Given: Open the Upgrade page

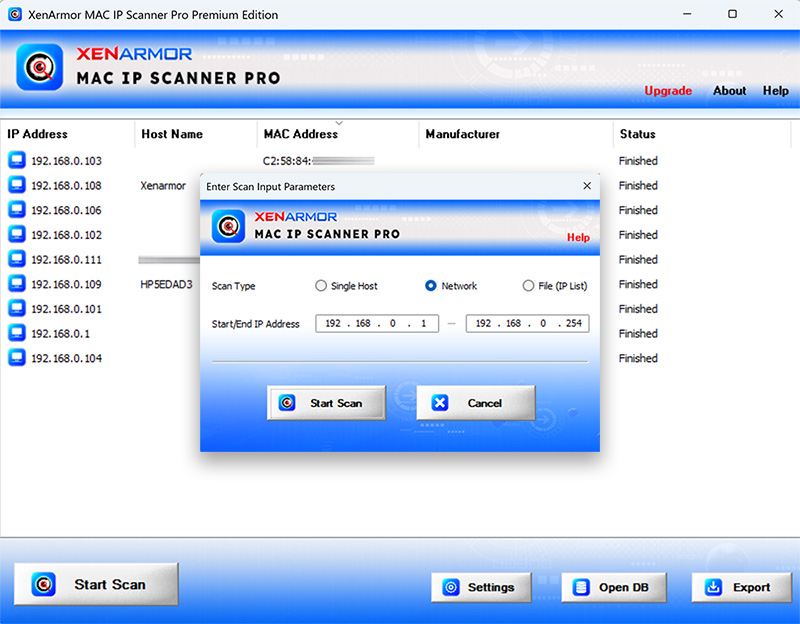Looking at the screenshot, I should [x=668, y=91].
